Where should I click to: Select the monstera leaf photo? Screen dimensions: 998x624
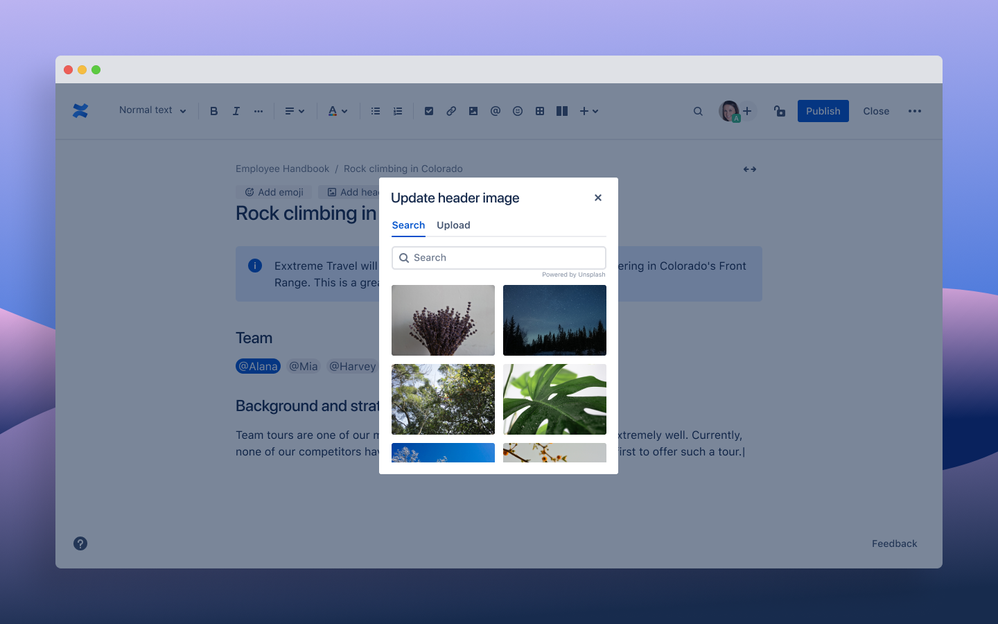(x=554, y=399)
